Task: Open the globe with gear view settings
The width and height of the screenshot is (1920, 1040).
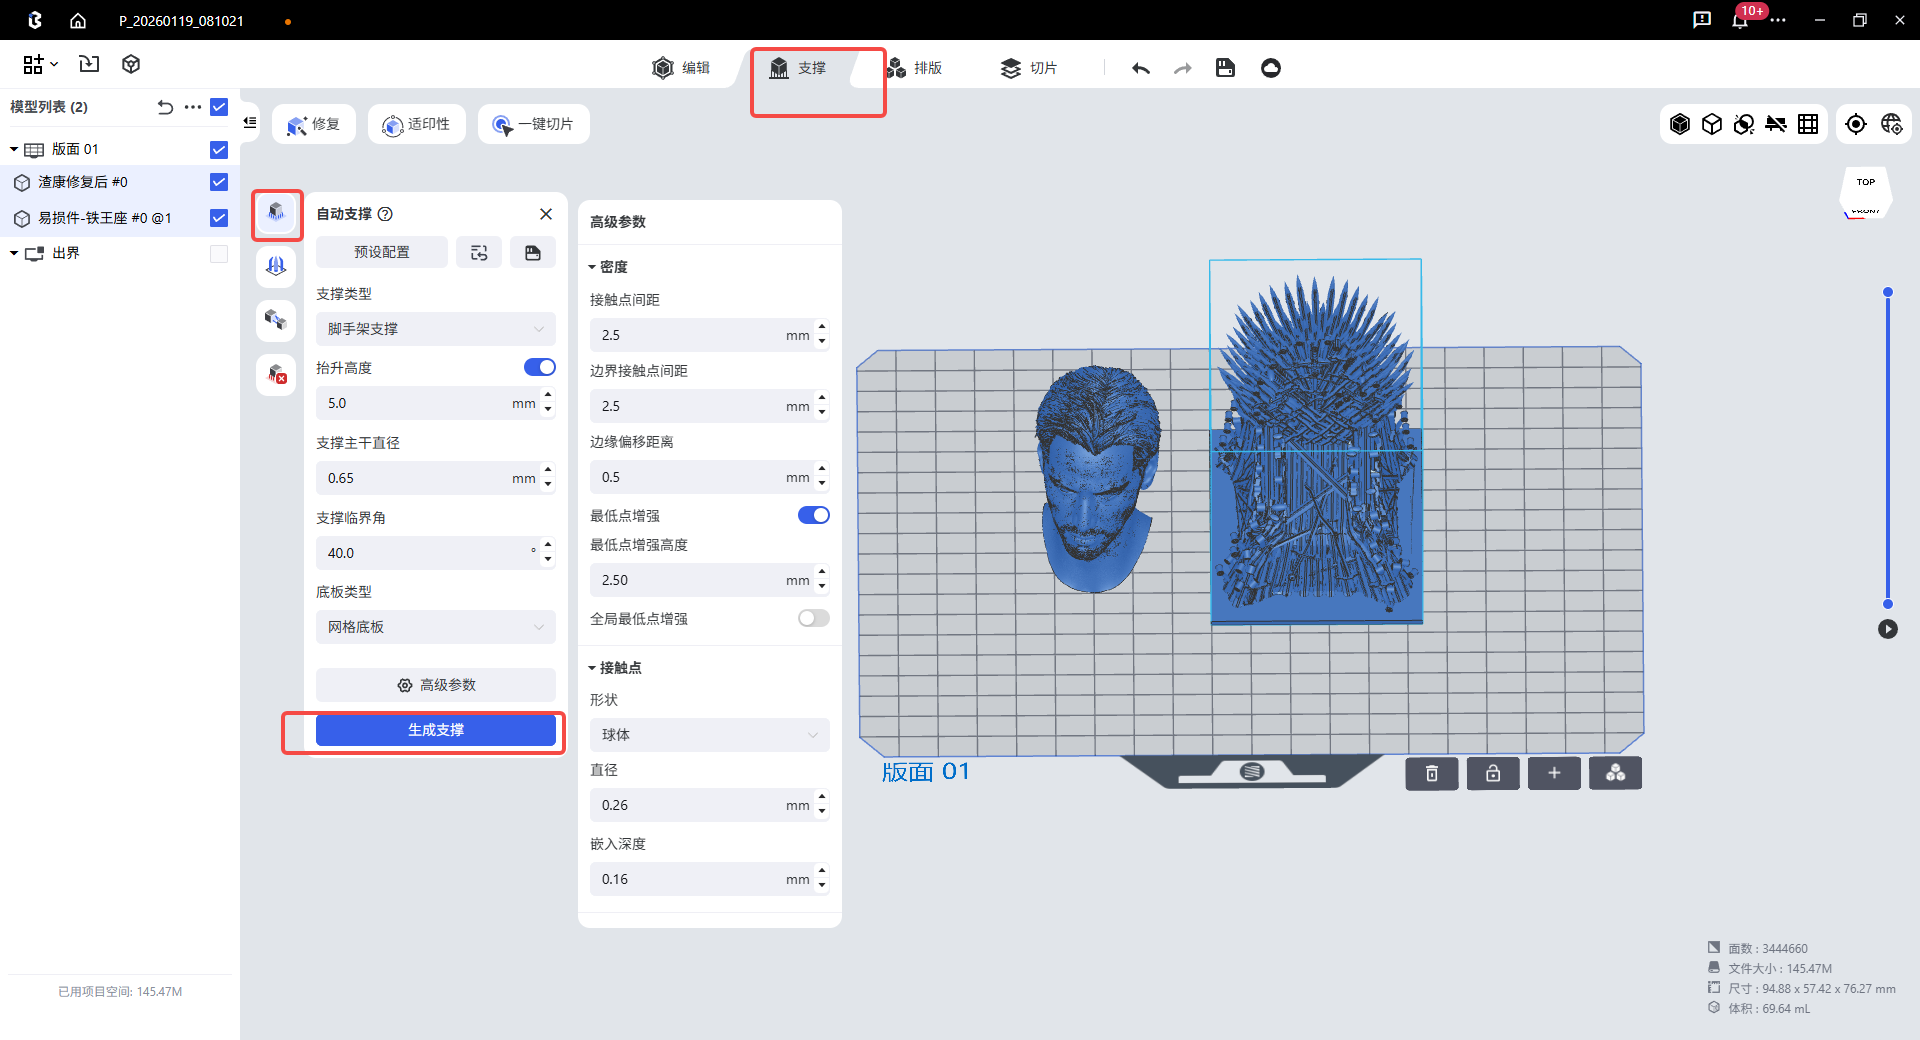Action: (1891, 124)
